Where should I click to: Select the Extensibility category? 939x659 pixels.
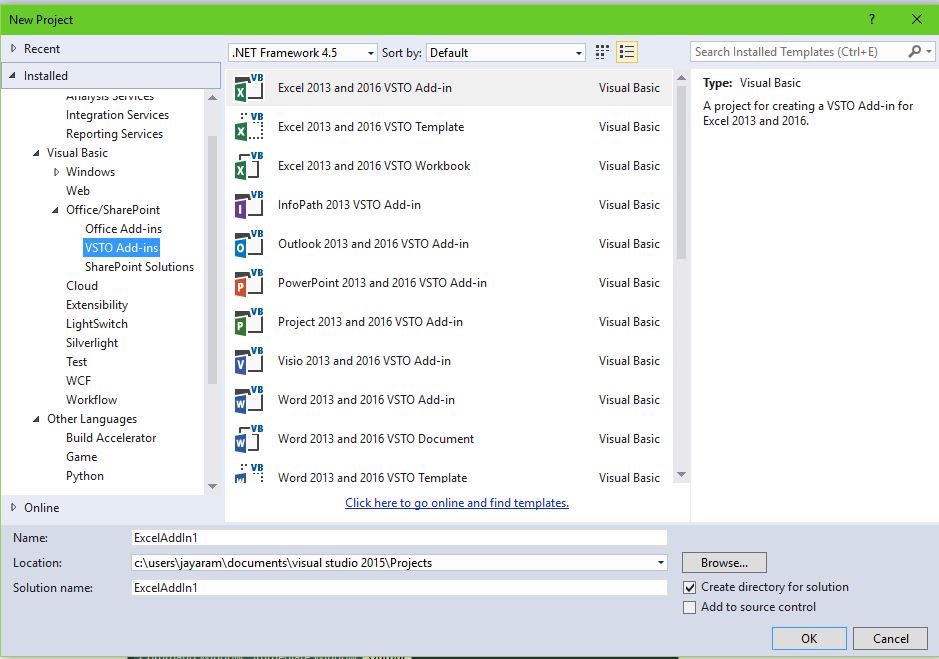coord(96,305)
